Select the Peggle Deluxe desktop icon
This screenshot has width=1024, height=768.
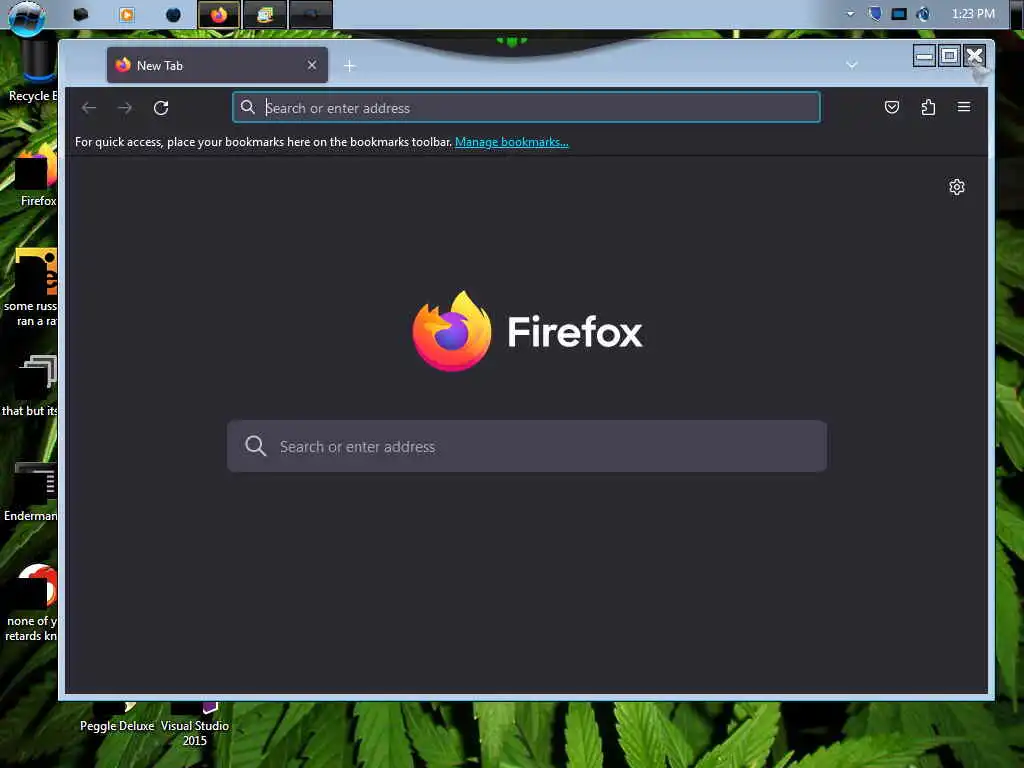[117, 718]
